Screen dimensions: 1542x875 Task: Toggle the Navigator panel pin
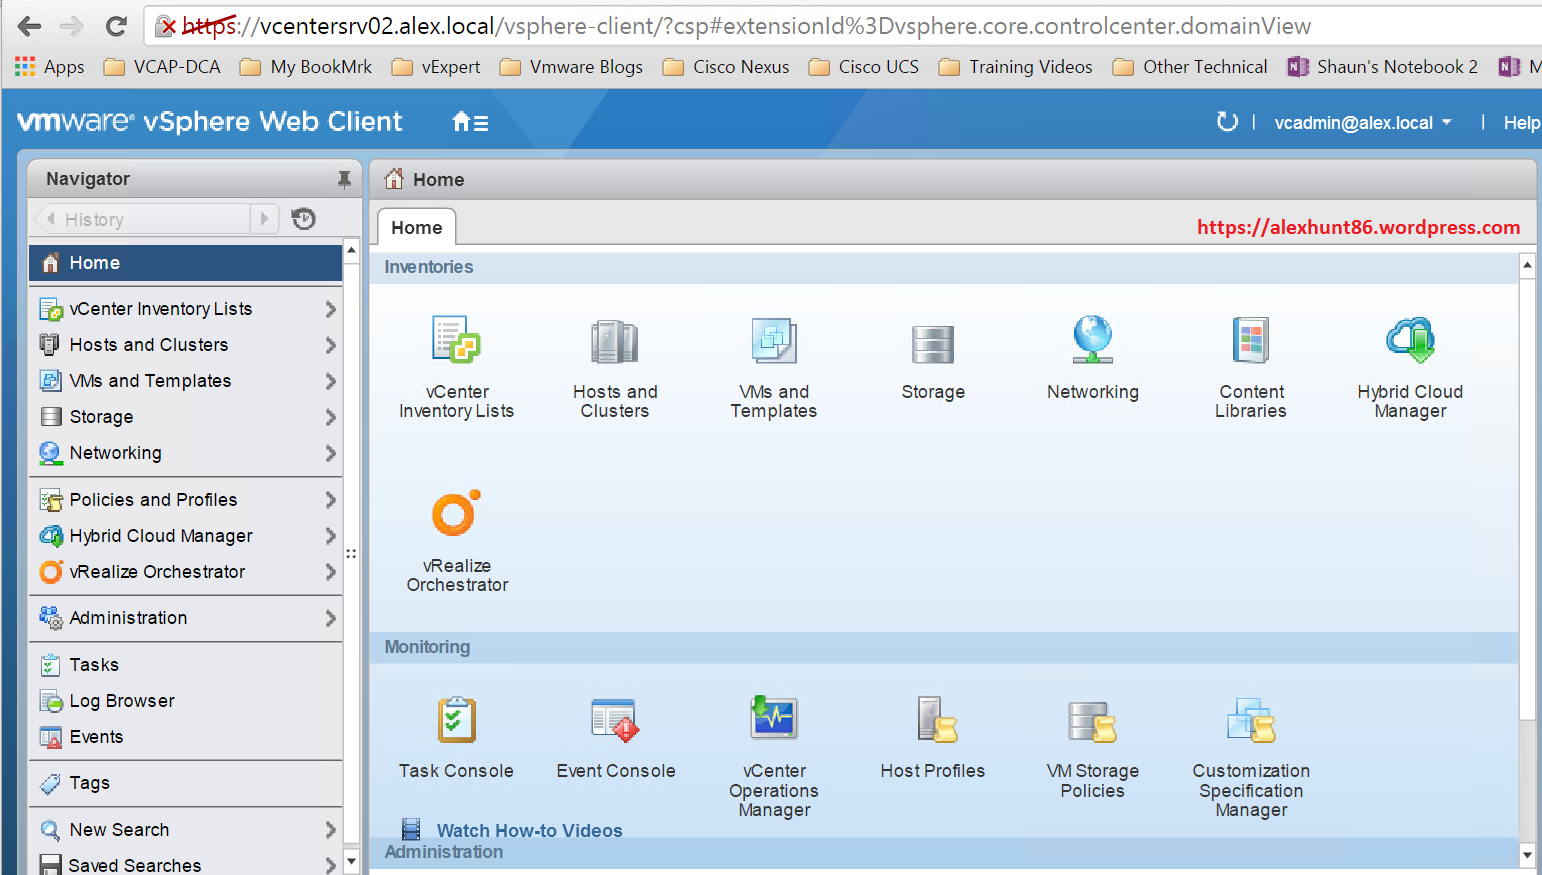[344, 179]
